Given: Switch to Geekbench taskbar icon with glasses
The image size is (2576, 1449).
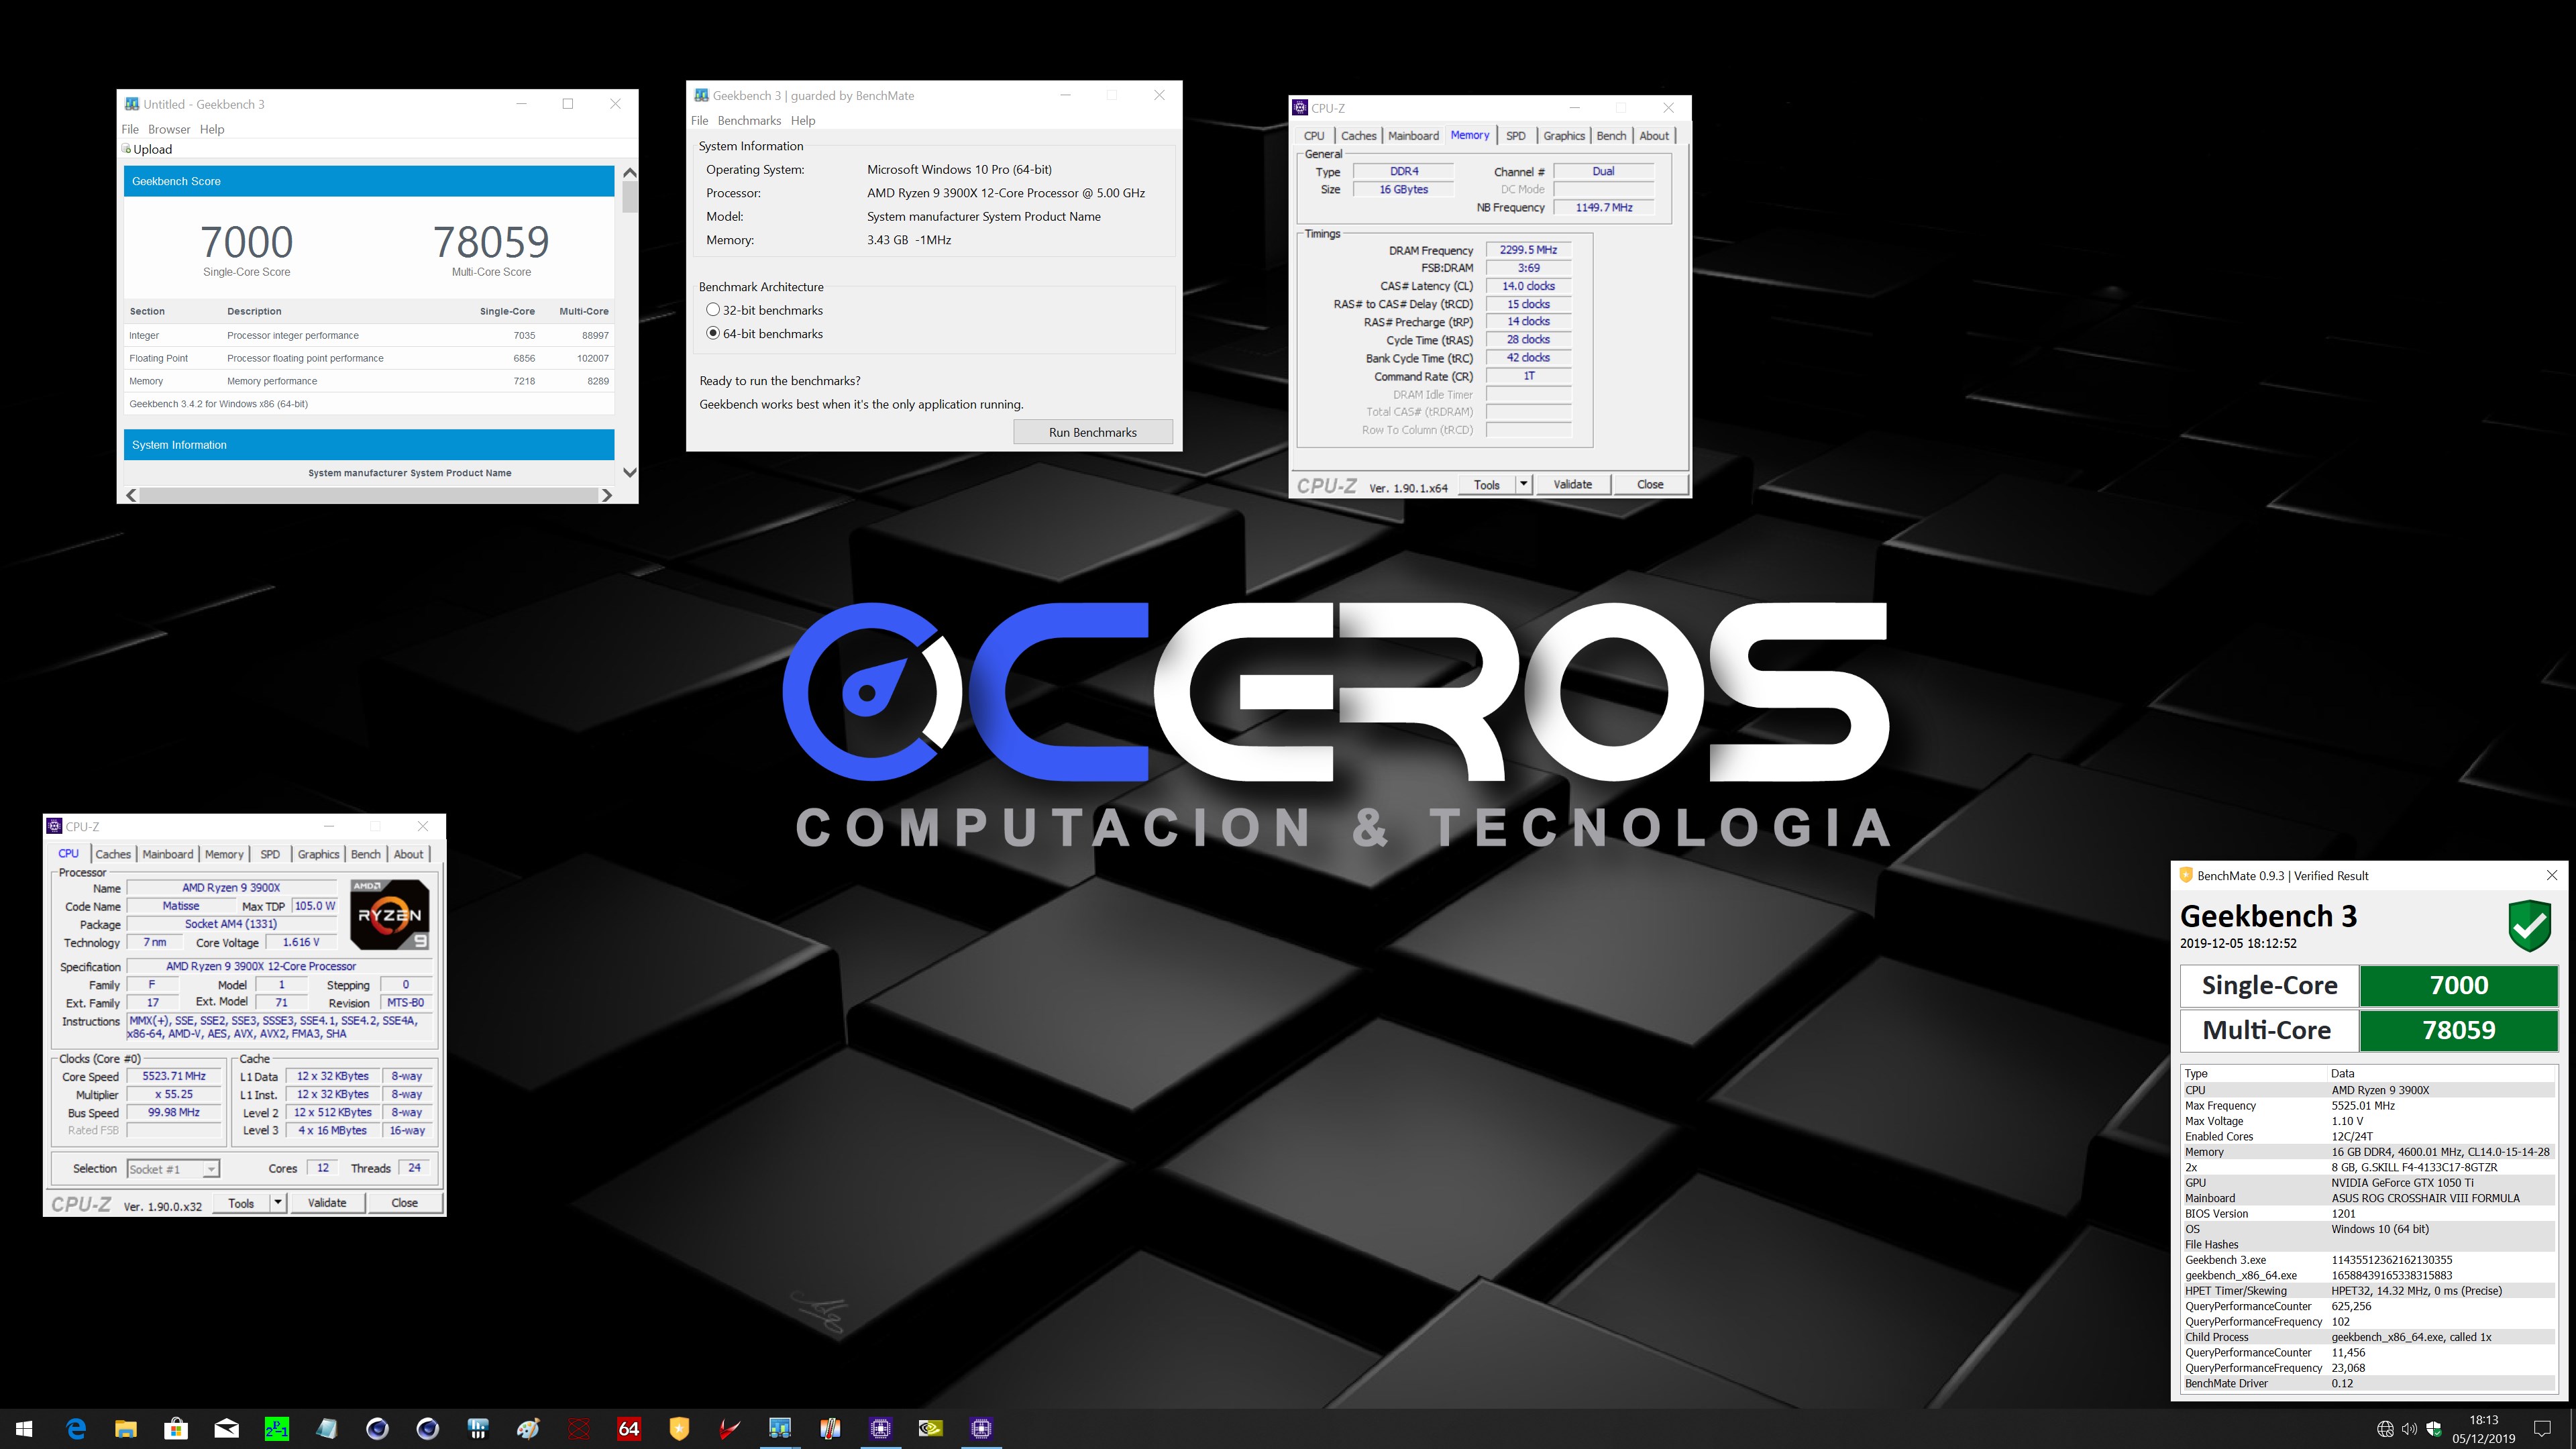Looking at the screenshot, I should [780, 1428].
